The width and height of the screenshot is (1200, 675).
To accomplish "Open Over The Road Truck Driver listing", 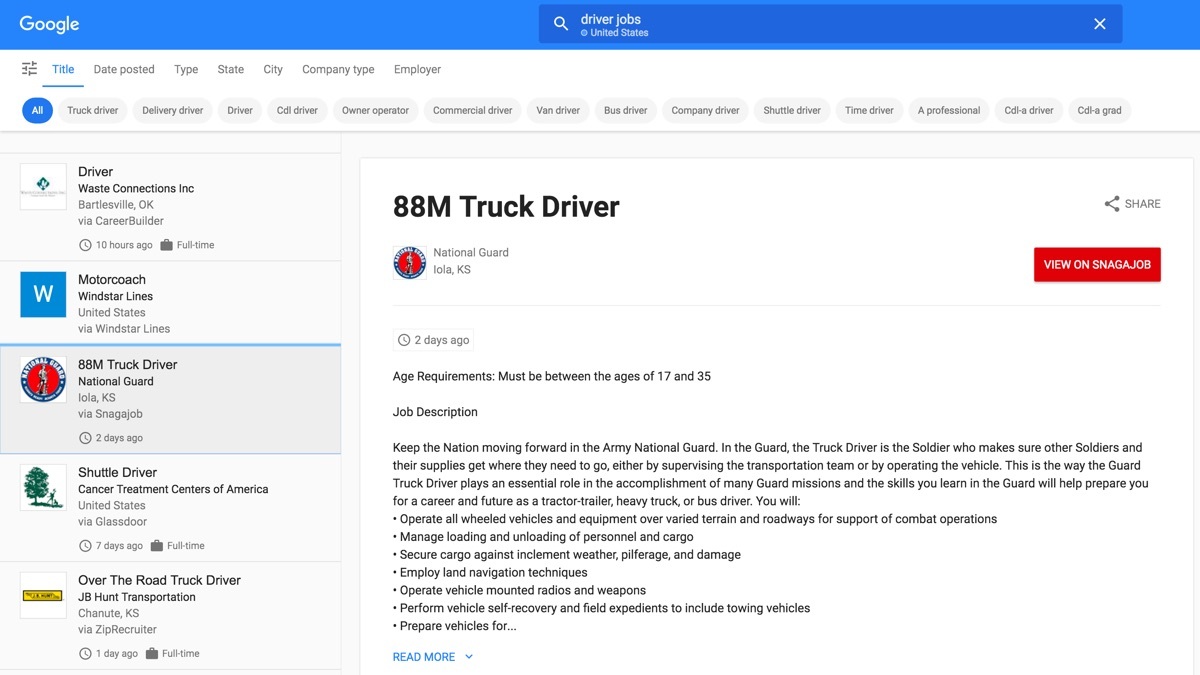I will [x=170, y=616].
